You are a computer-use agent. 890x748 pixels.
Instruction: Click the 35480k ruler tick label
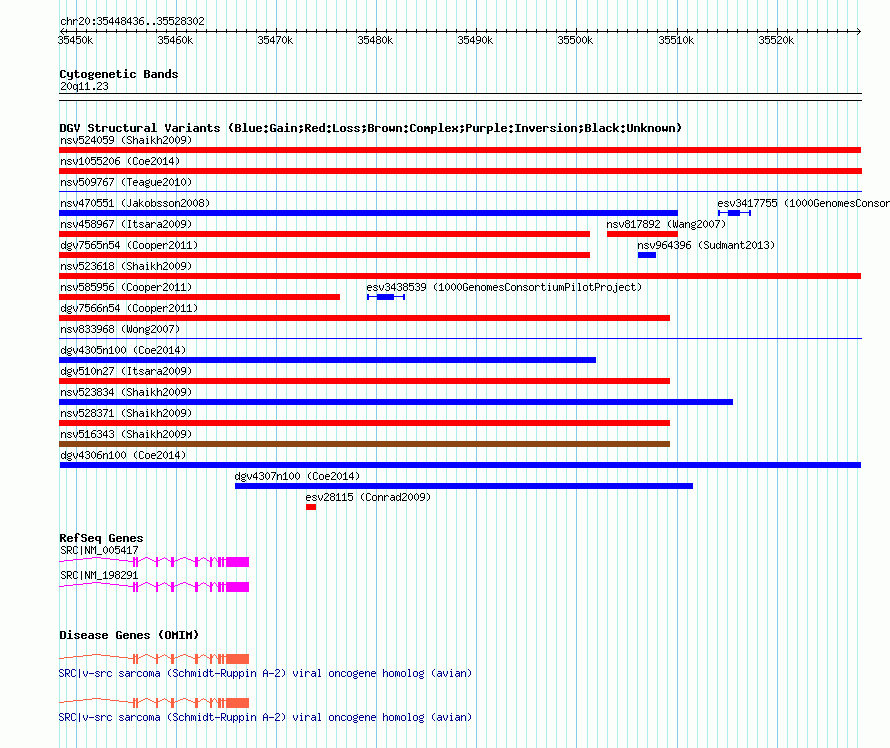375,40
